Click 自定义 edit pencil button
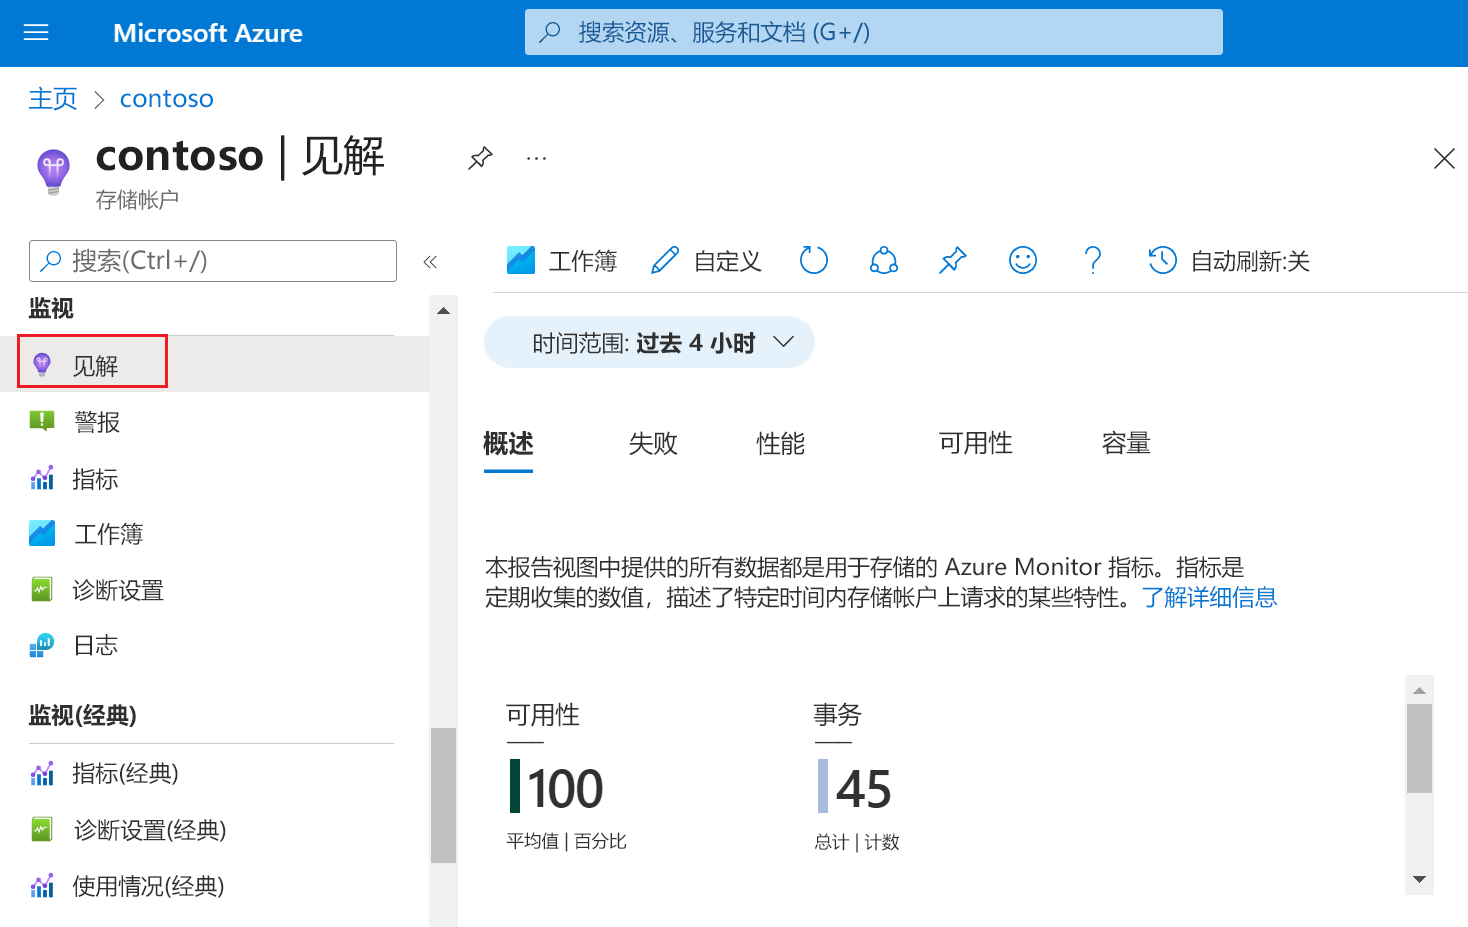This screenshot has height=927, width=1468. tap(706, 261)
